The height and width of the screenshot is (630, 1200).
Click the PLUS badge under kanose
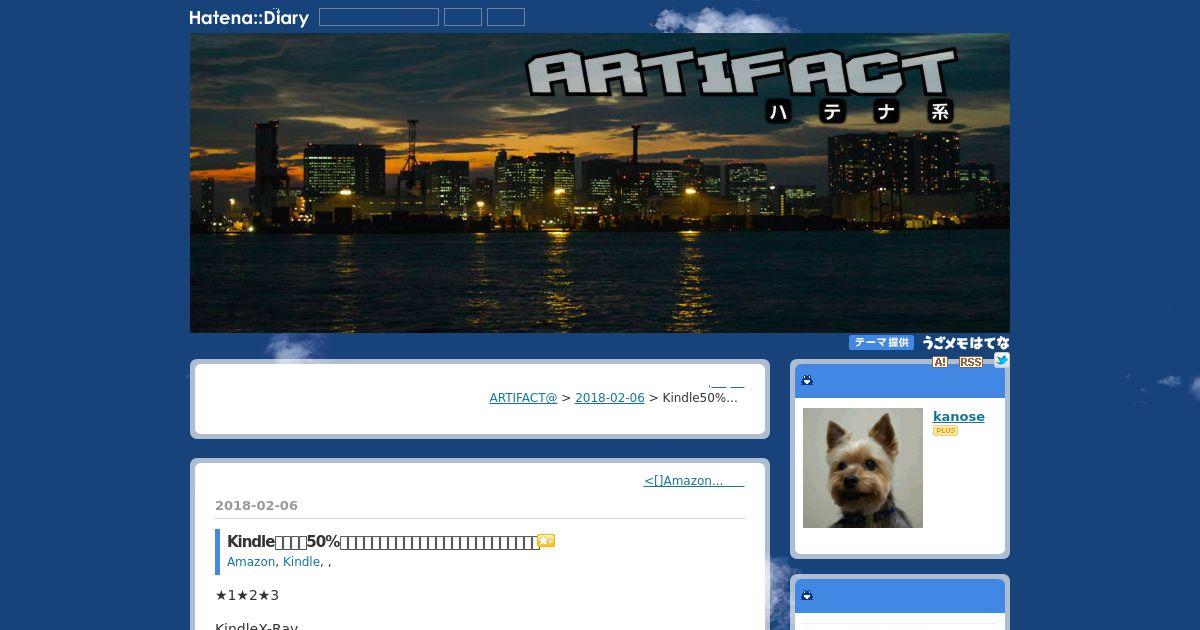click(x=945, y=431)
